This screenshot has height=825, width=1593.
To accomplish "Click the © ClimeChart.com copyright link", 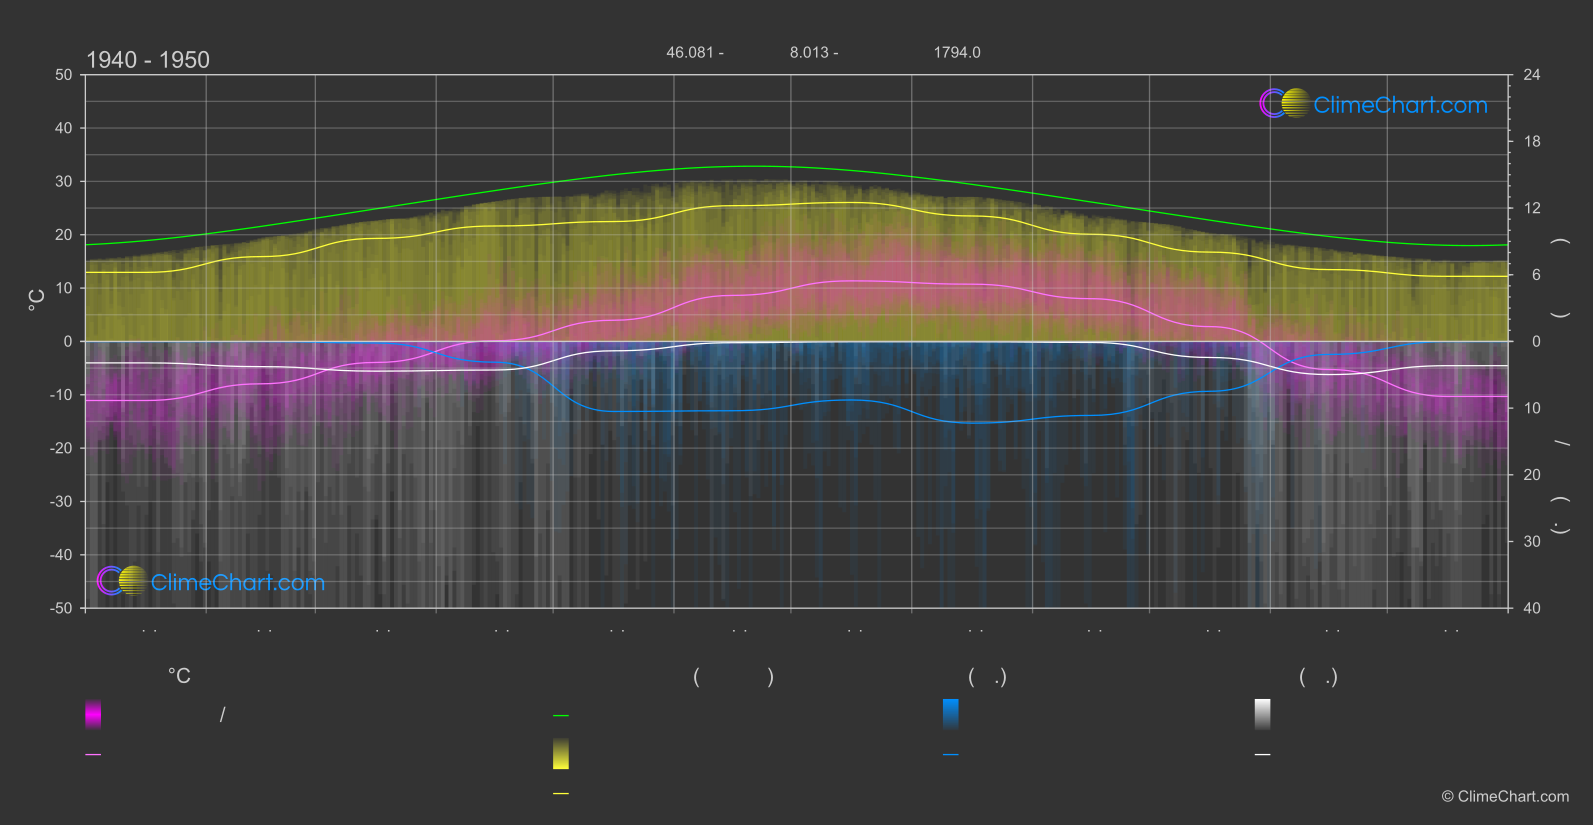I will pos(1505,796).
